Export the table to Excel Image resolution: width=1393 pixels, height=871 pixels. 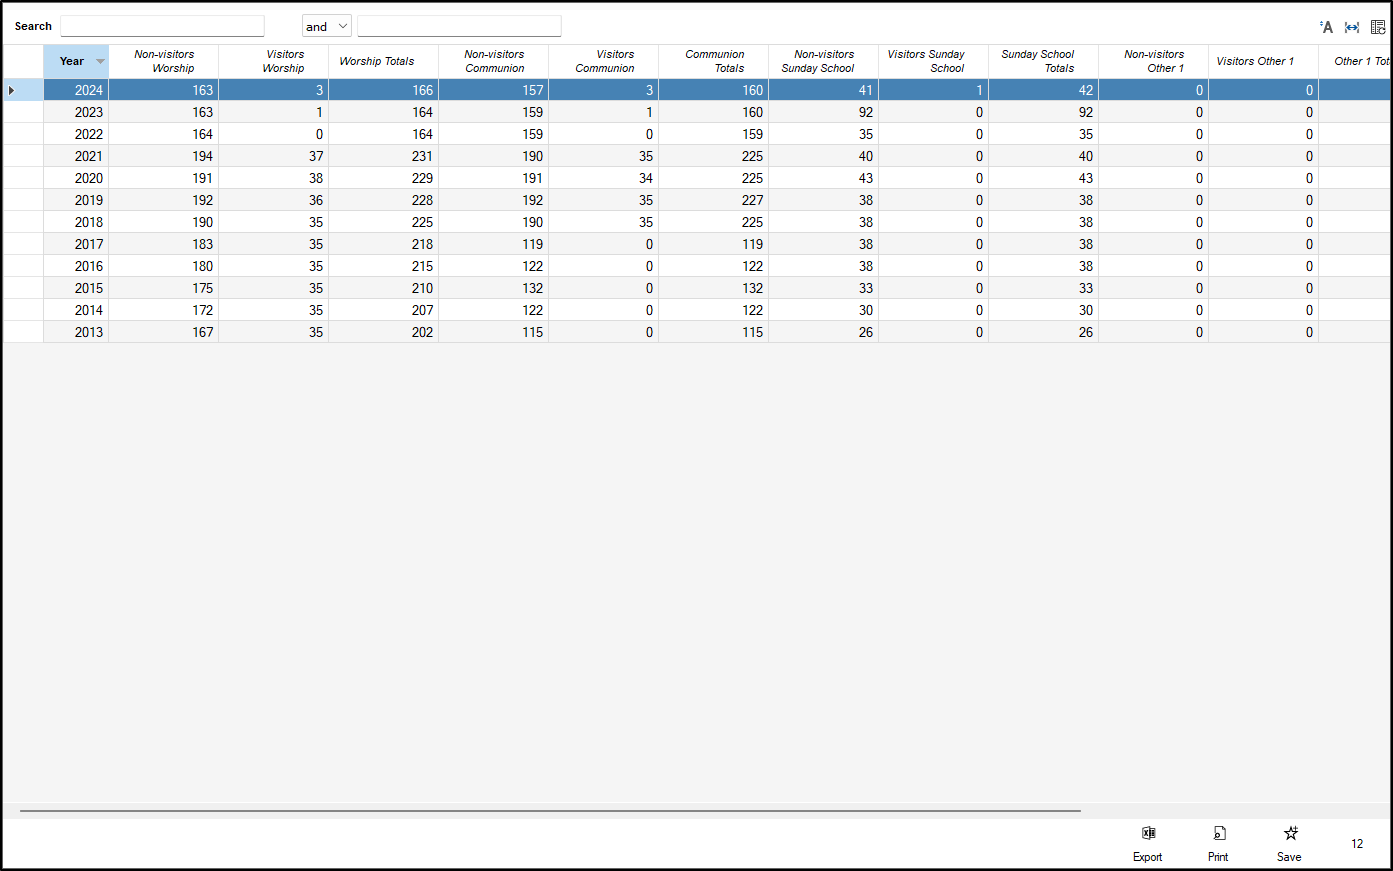pos(1147,840)
